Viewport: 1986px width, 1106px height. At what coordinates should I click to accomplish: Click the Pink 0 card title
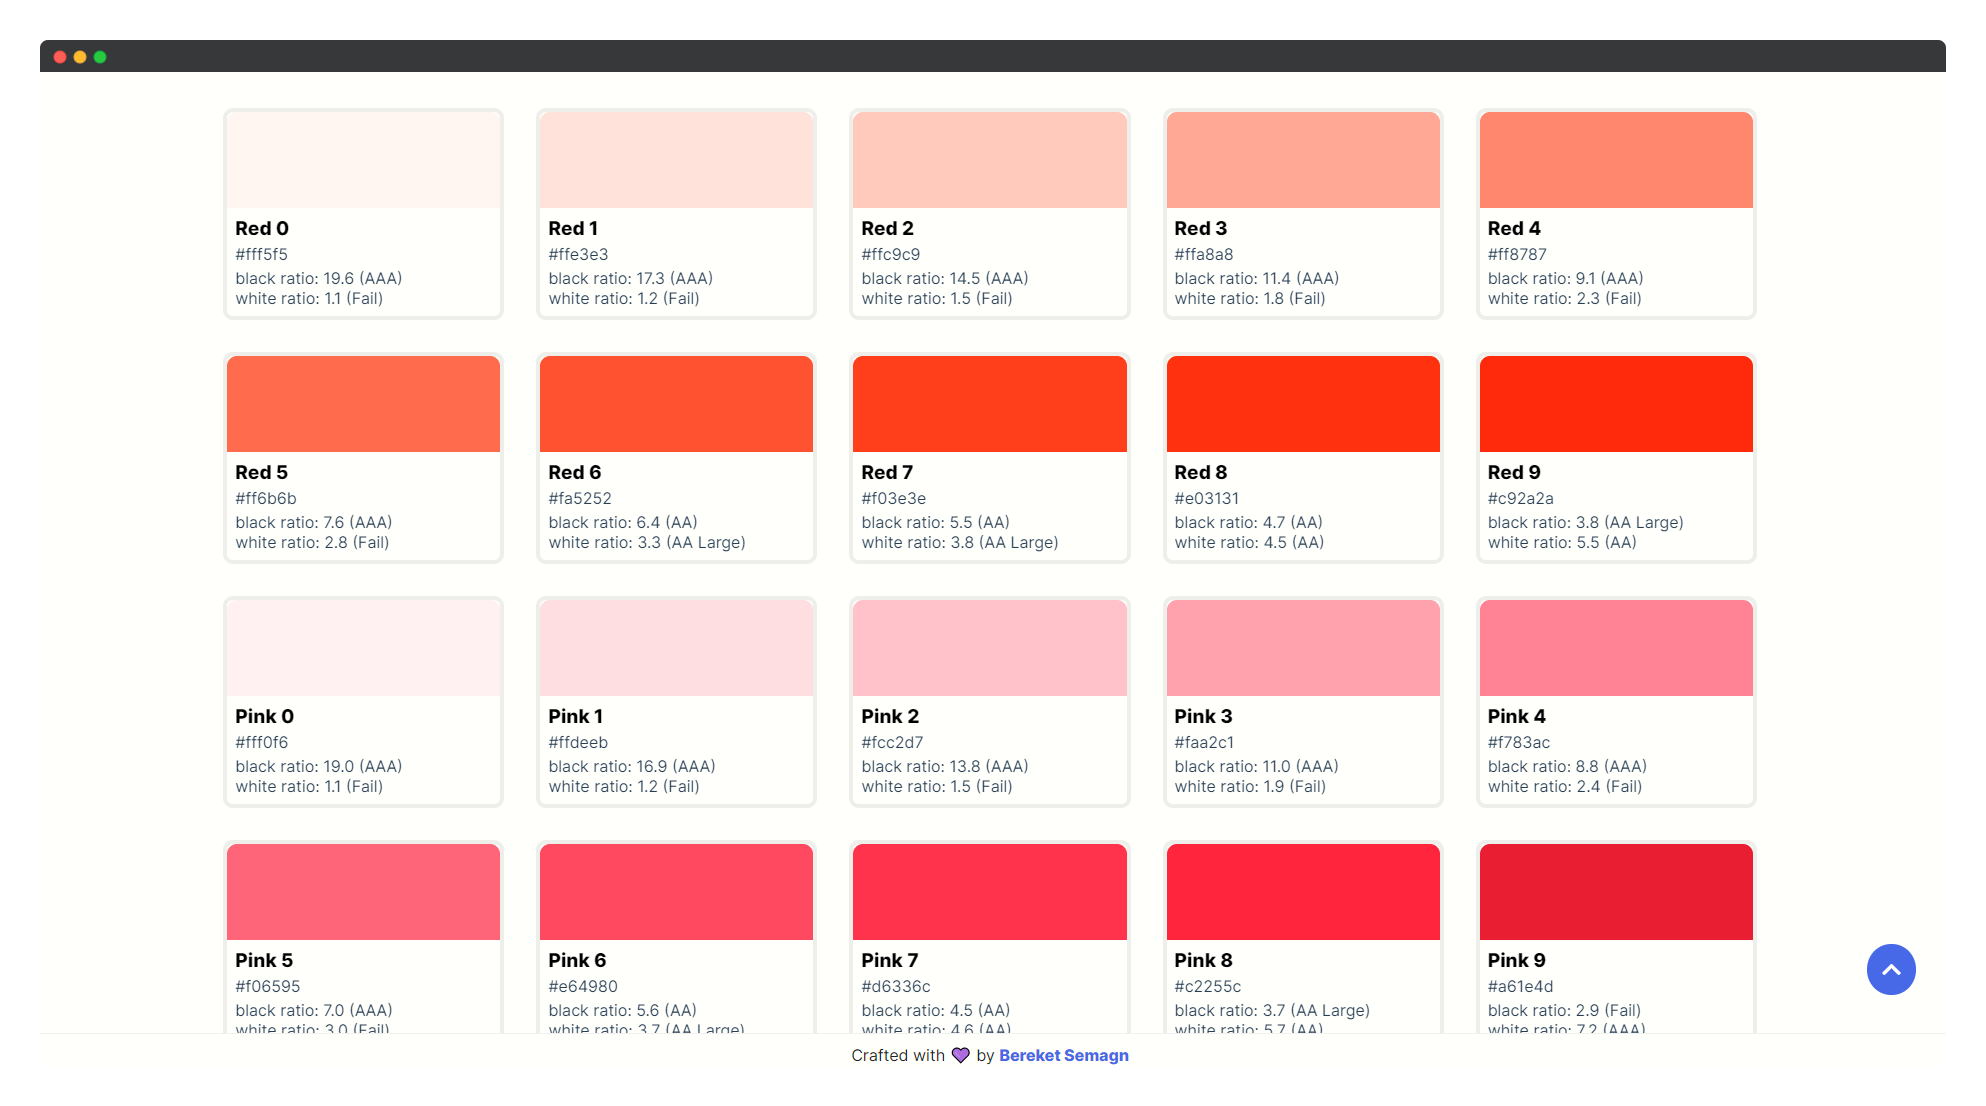coord(264,717)
